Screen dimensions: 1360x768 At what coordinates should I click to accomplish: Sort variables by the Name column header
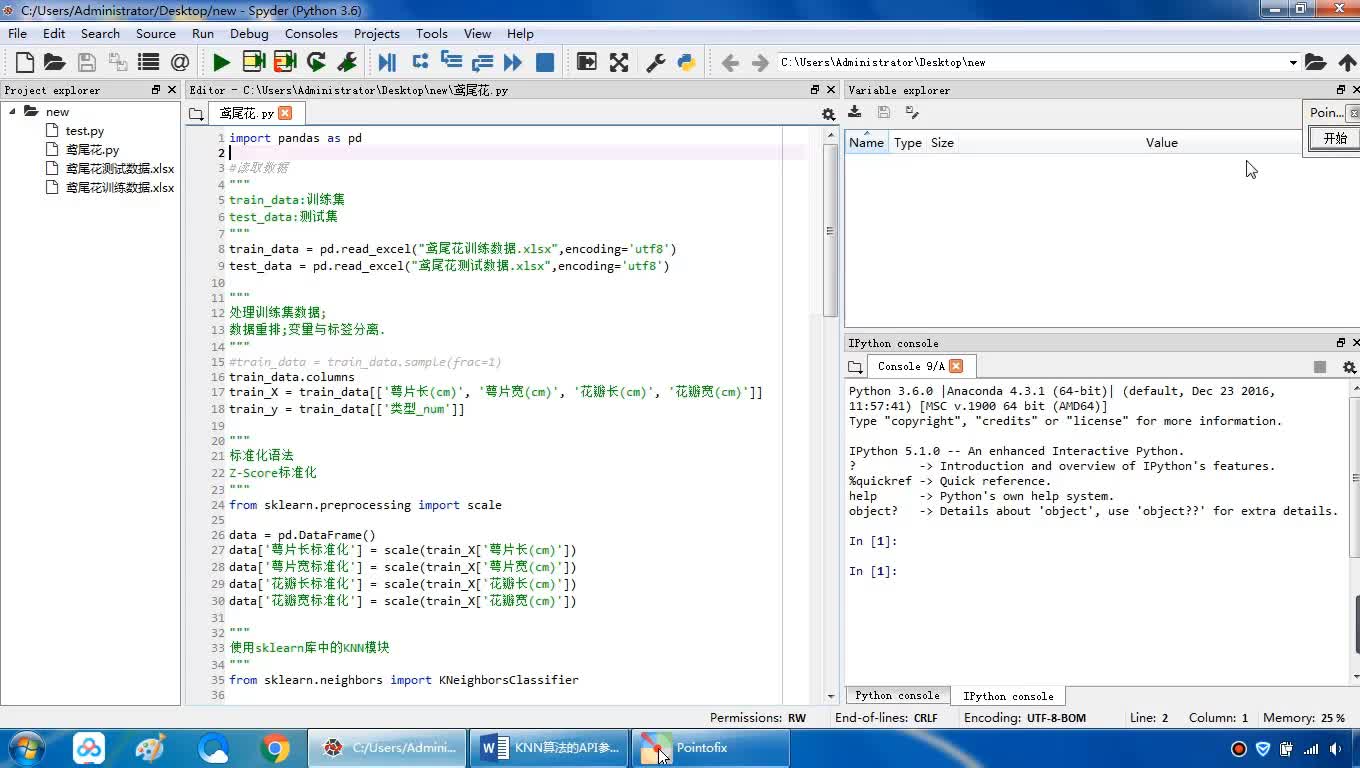point(866,143)
